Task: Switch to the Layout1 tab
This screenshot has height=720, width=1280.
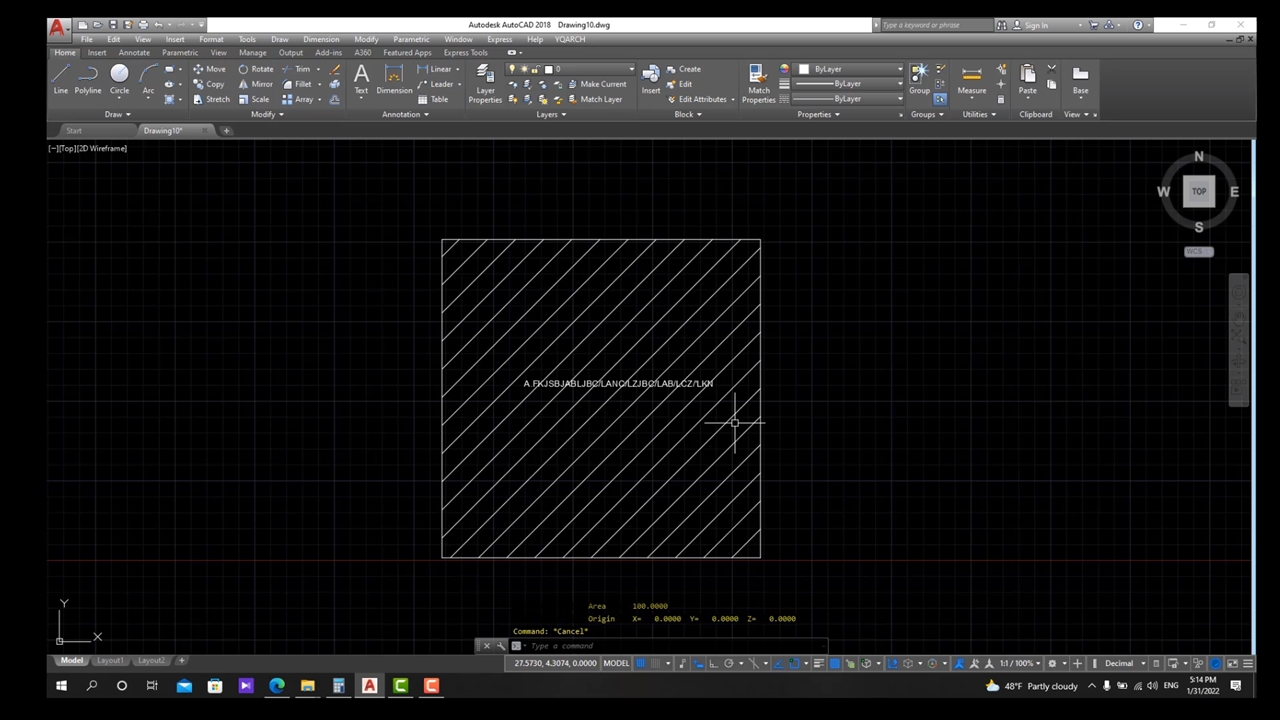Action: [x=110, y=660]
